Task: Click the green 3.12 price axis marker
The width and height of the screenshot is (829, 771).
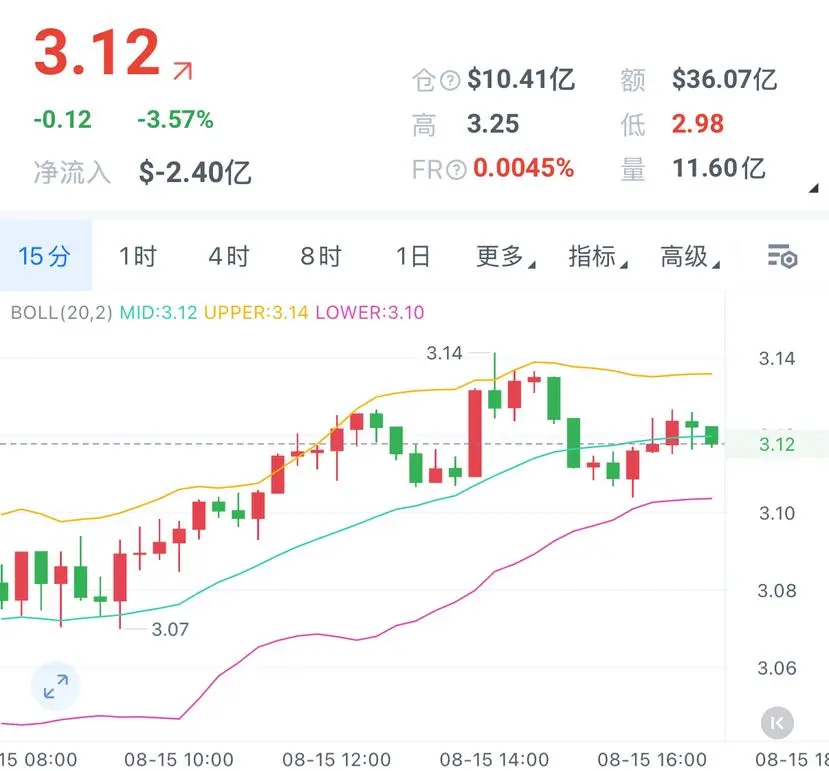Action: pyautogui.click(x=777, y=444)
